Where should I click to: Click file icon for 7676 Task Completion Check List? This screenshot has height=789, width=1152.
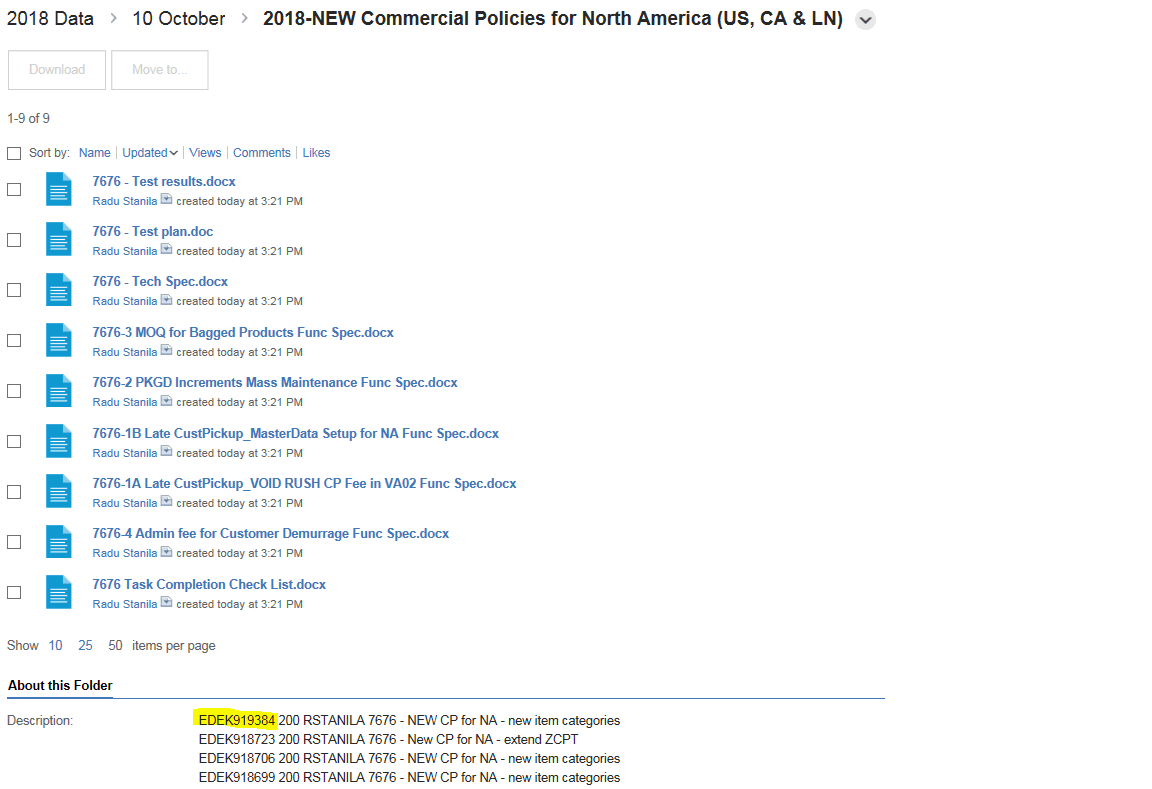tap(59, 592)
